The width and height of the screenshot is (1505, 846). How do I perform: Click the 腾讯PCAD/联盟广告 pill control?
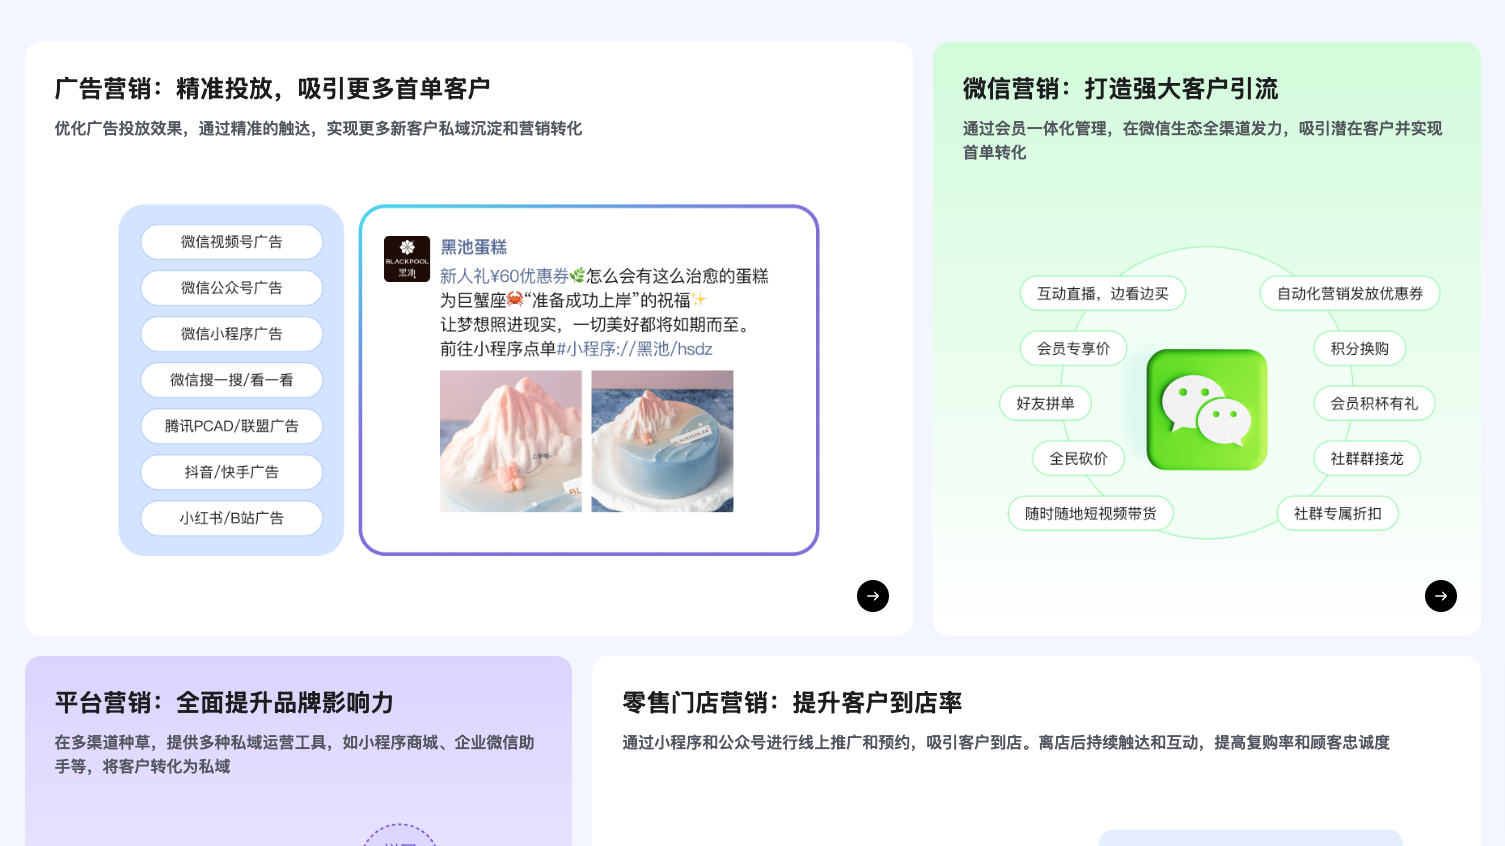coord(231,426)
